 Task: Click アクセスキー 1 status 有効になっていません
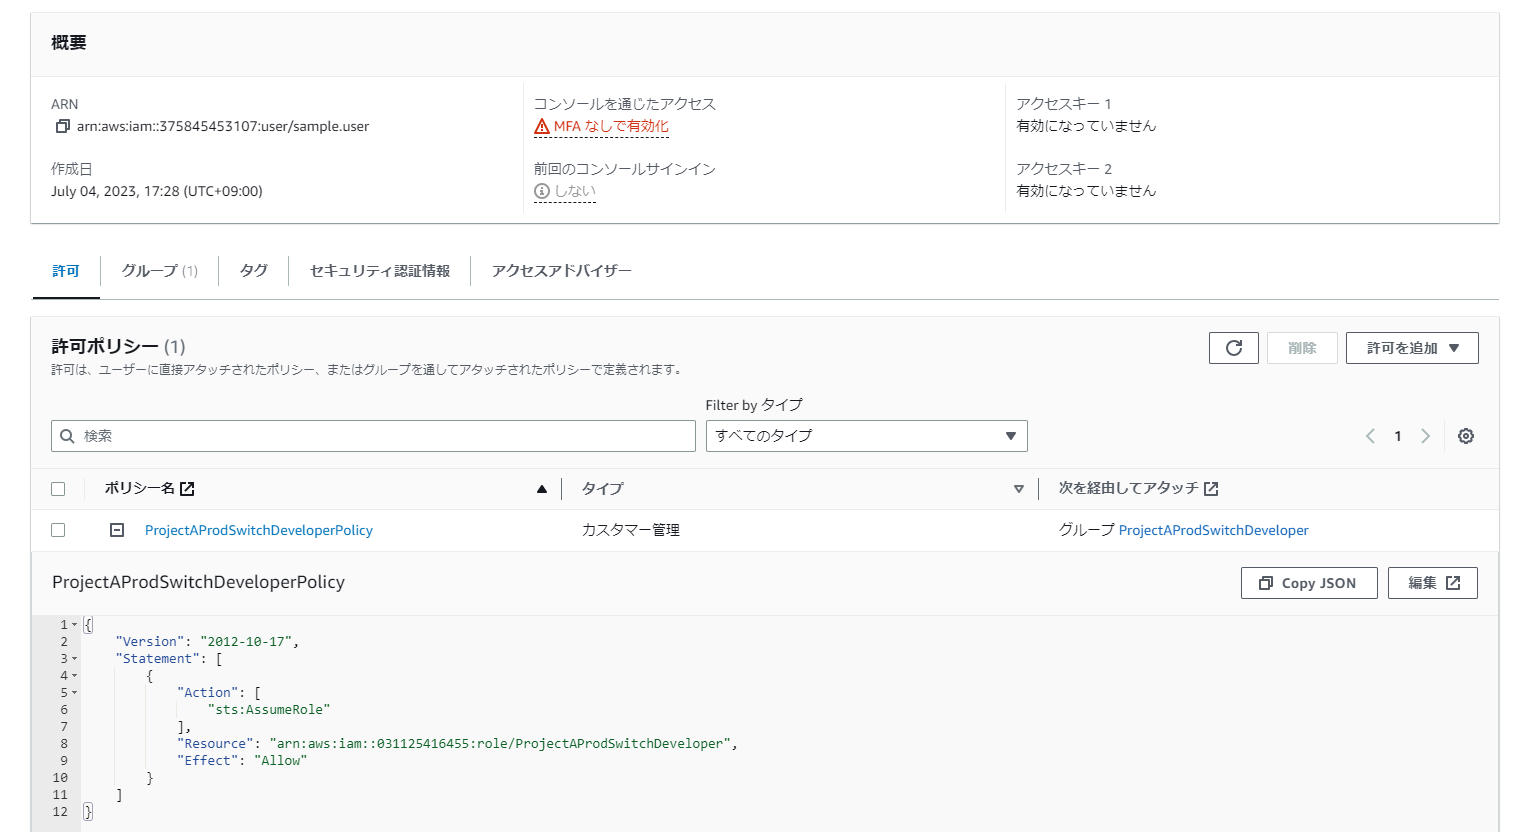coord(1086,126)
